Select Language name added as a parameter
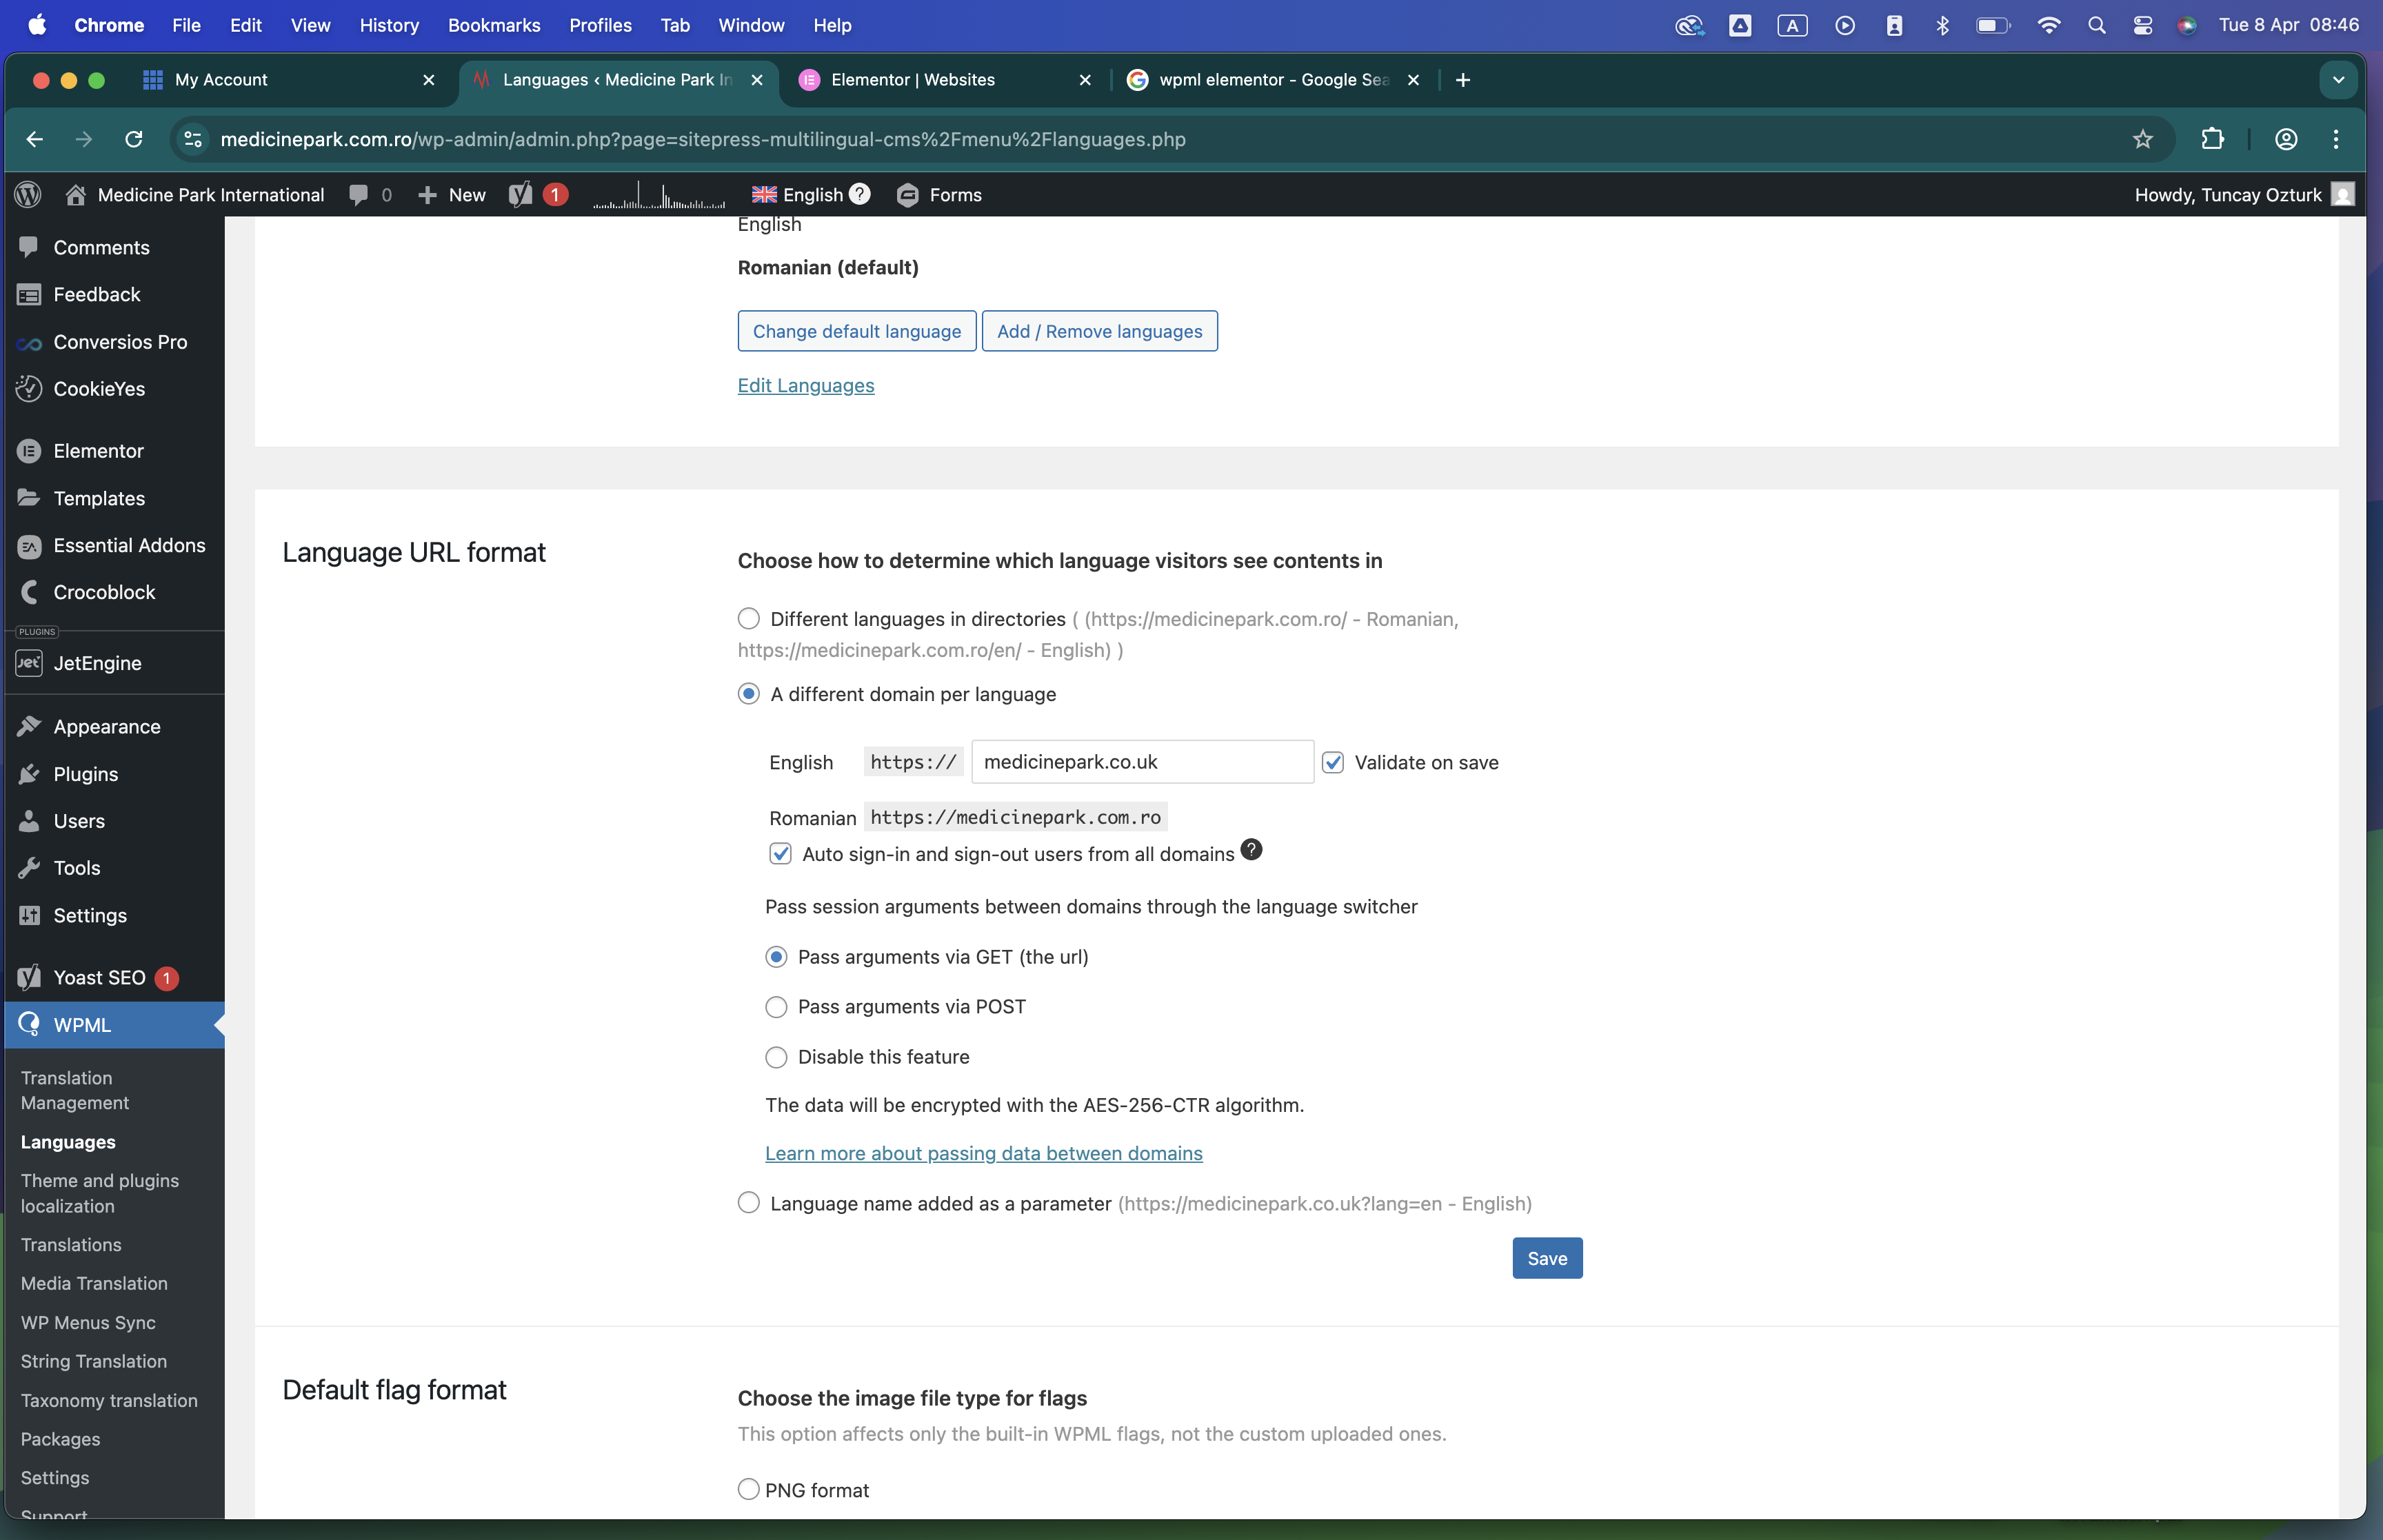2383x1540 pixels. pyautogui.click(x=749, y=1203)
